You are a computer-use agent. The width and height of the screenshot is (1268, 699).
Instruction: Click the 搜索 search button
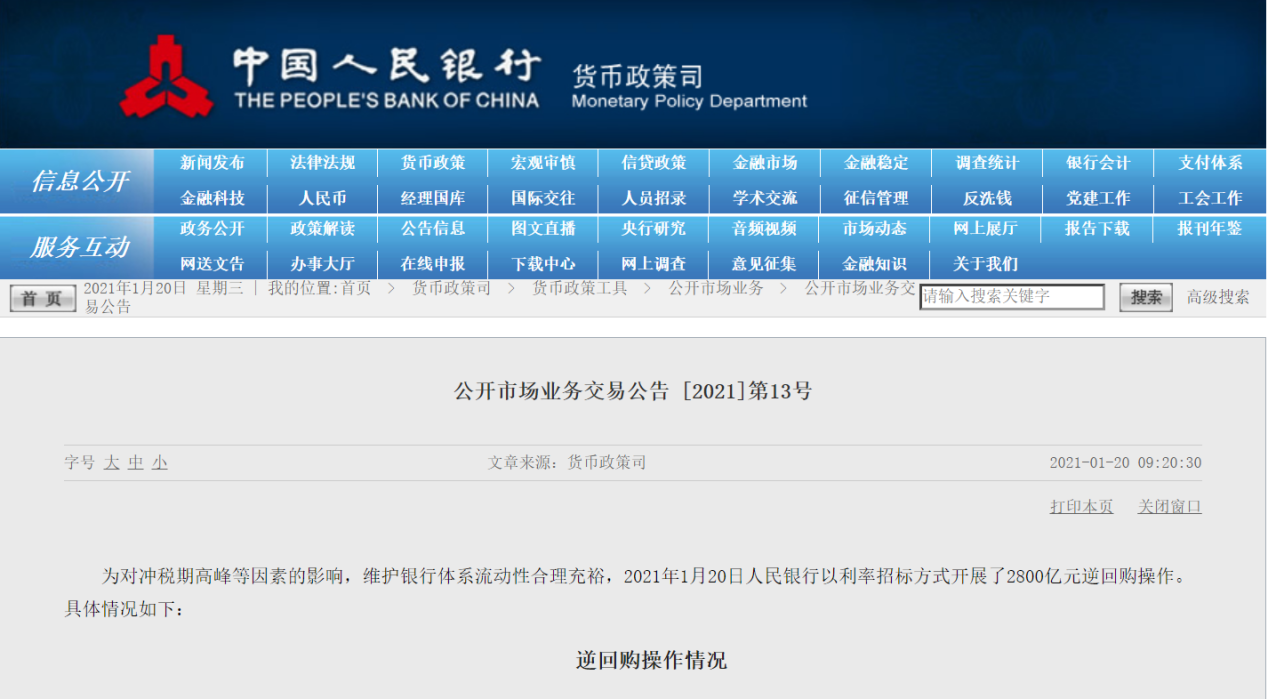1144,297
